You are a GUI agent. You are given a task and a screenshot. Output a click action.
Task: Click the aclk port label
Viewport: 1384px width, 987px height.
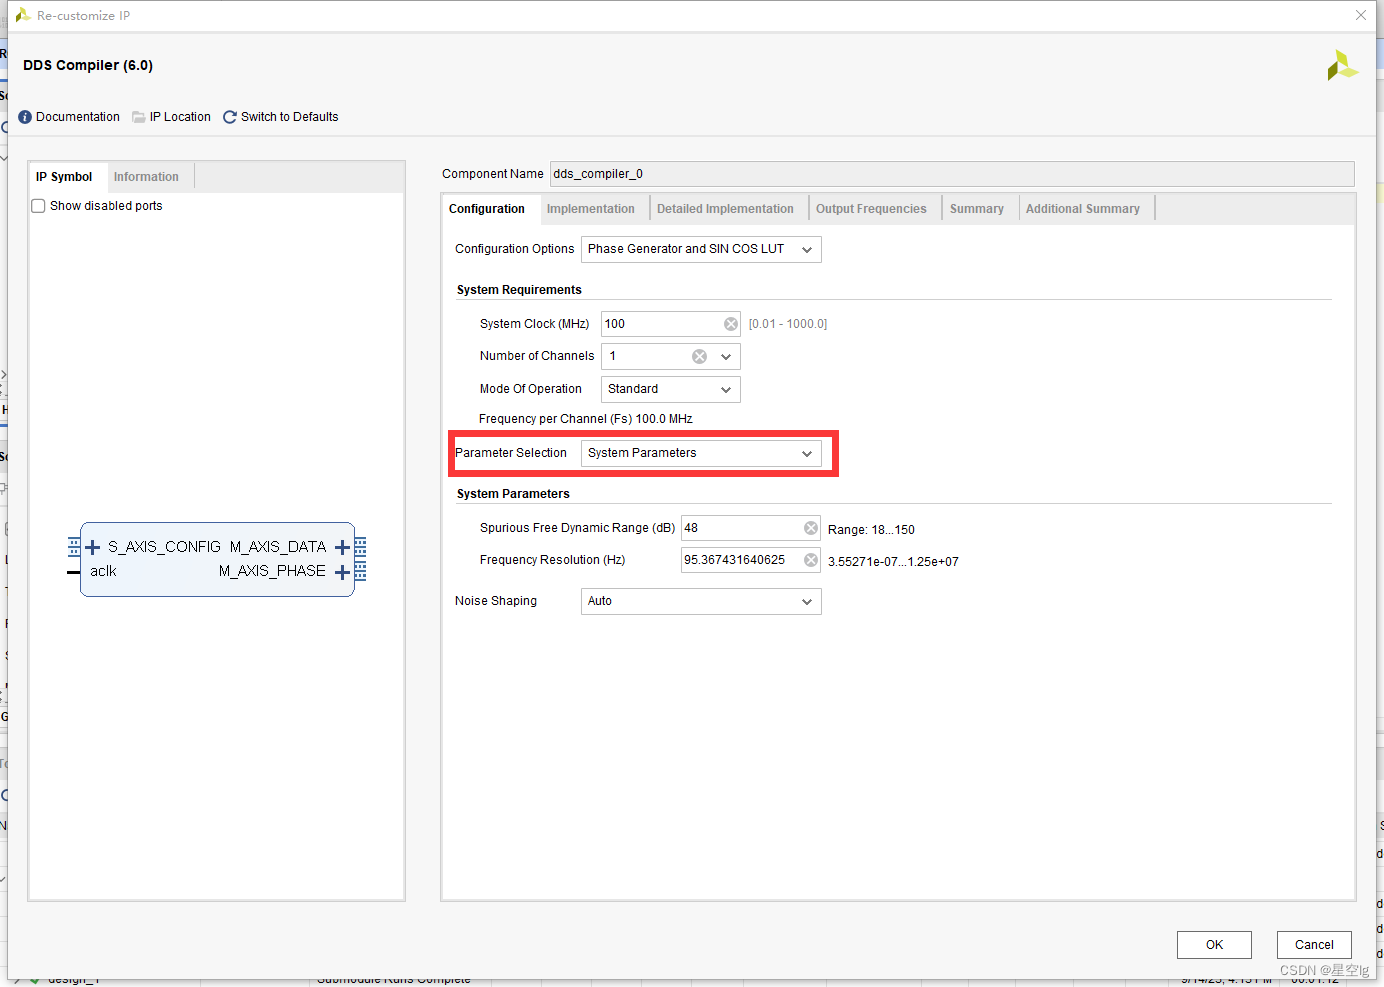pos(103,571)
